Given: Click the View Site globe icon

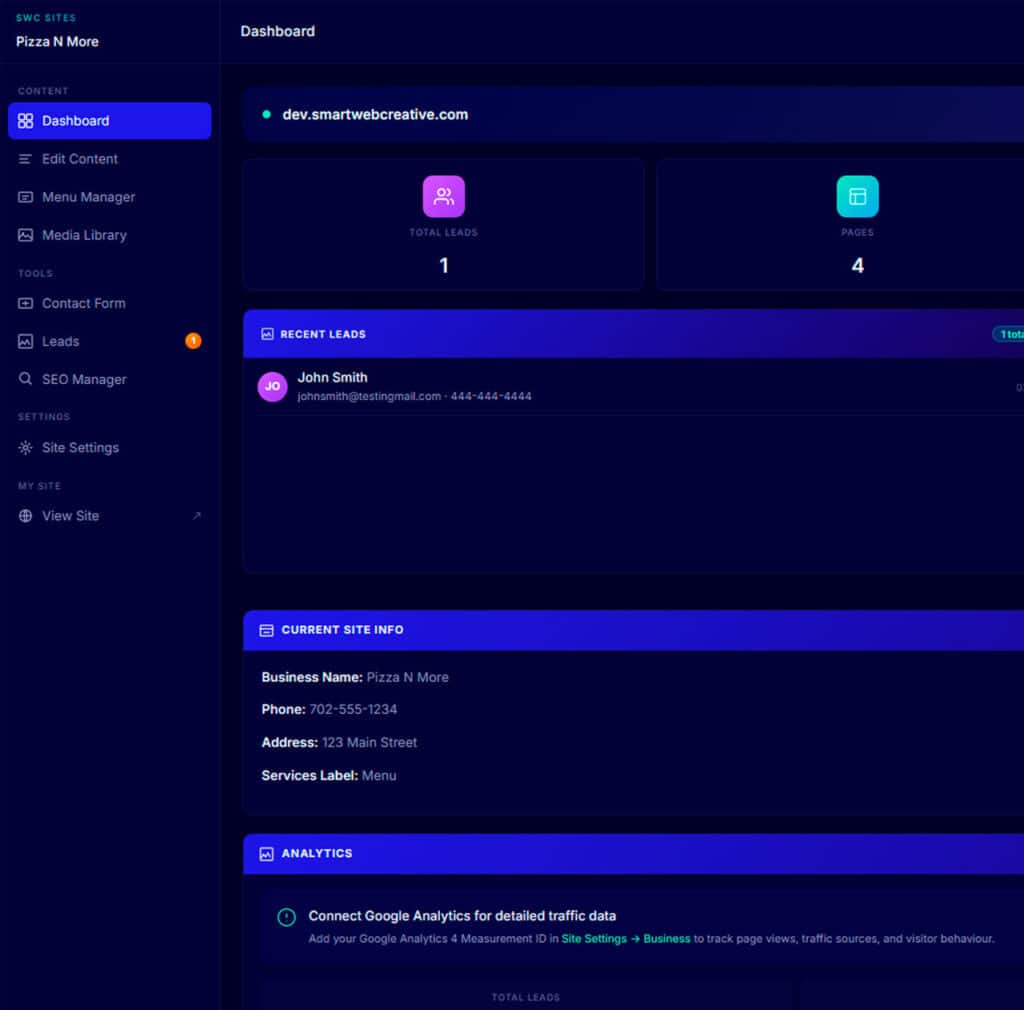Looking at the screenshot, I should pos(26,516).
